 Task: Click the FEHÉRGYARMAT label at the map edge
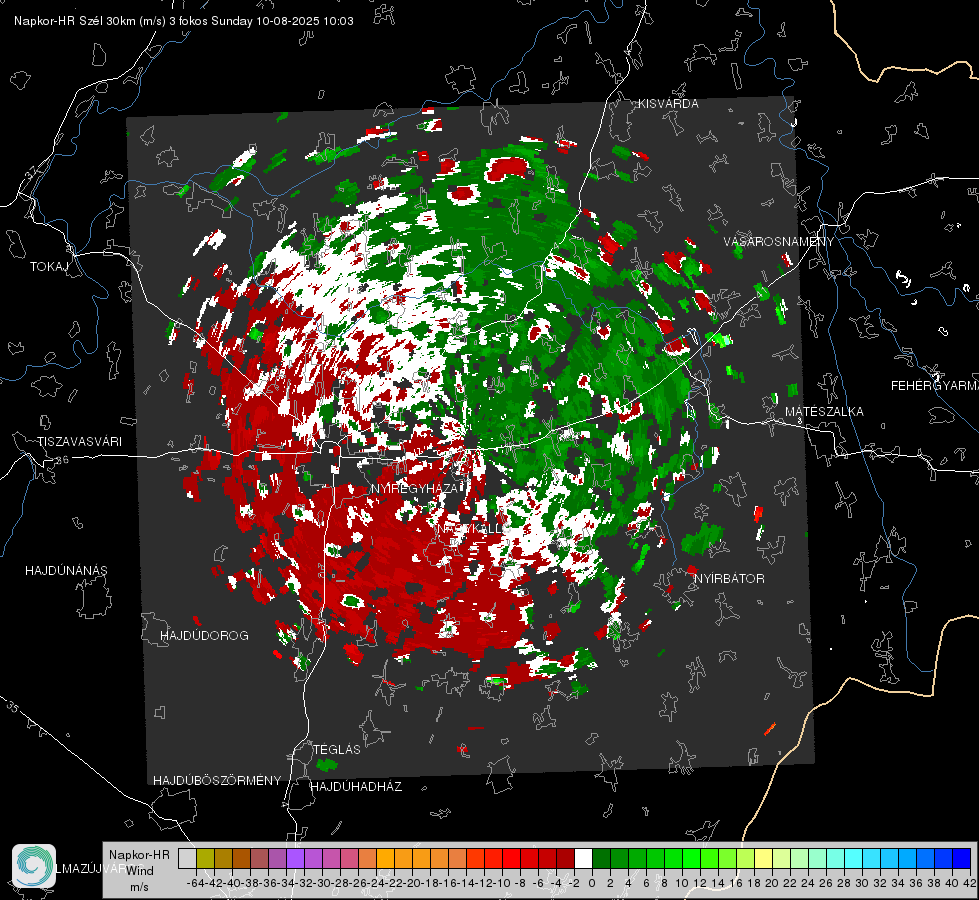pos(934,386)
